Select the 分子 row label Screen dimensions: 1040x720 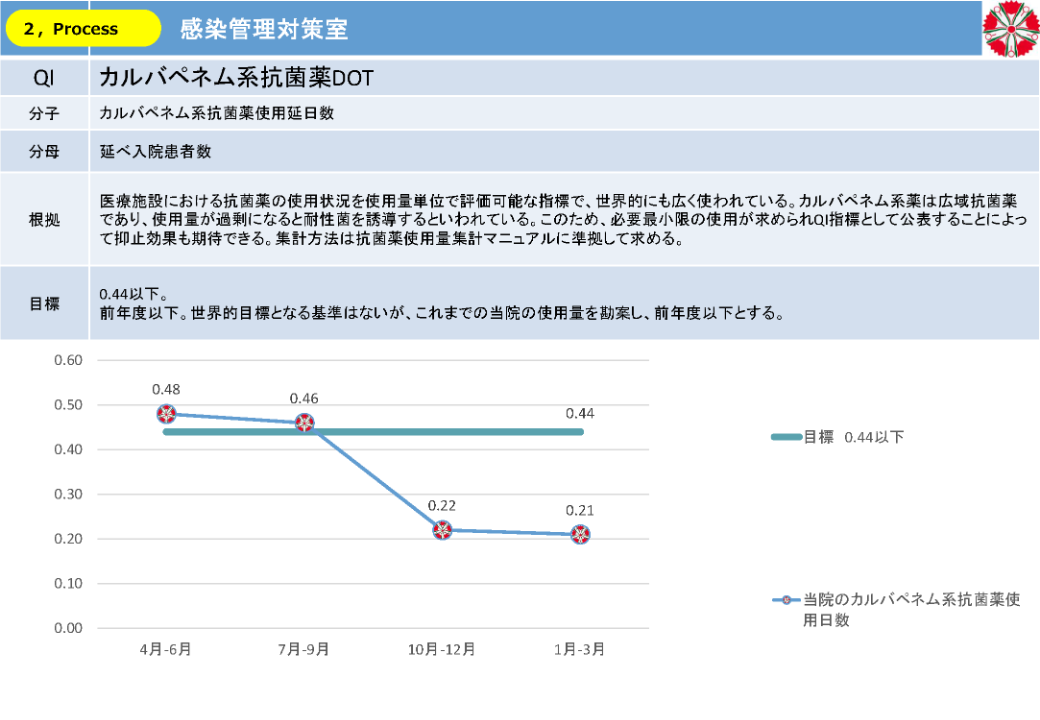[x=44, y=114]
